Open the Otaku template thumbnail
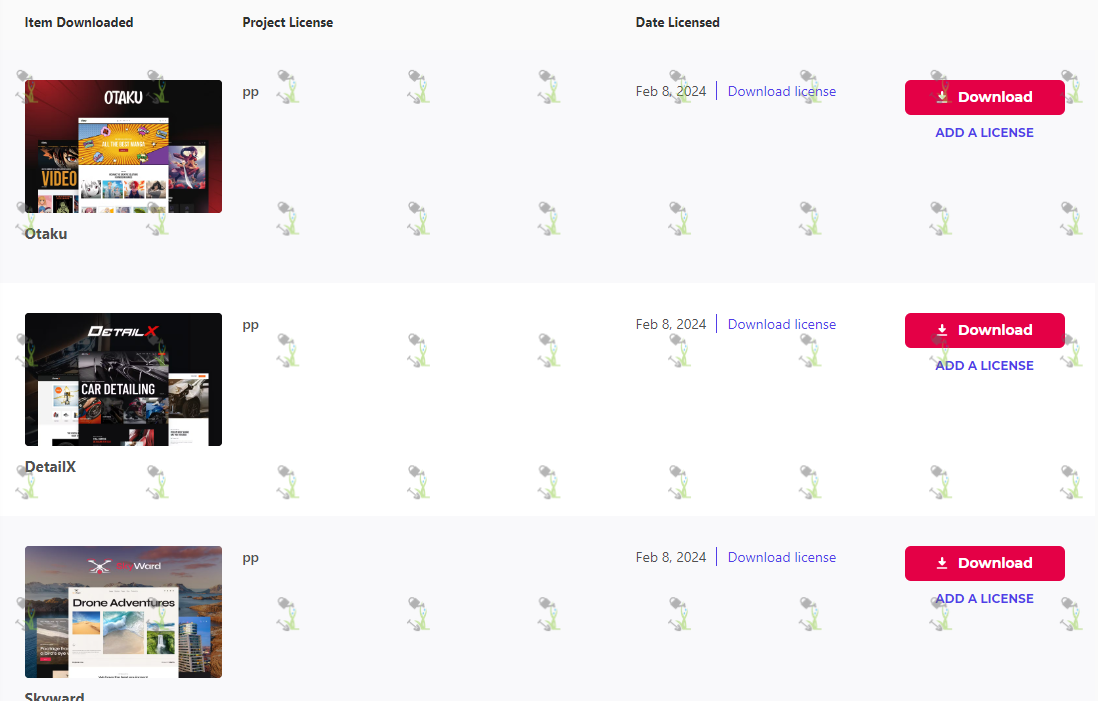The image size is (1098, 701). (x=123, y=146)
